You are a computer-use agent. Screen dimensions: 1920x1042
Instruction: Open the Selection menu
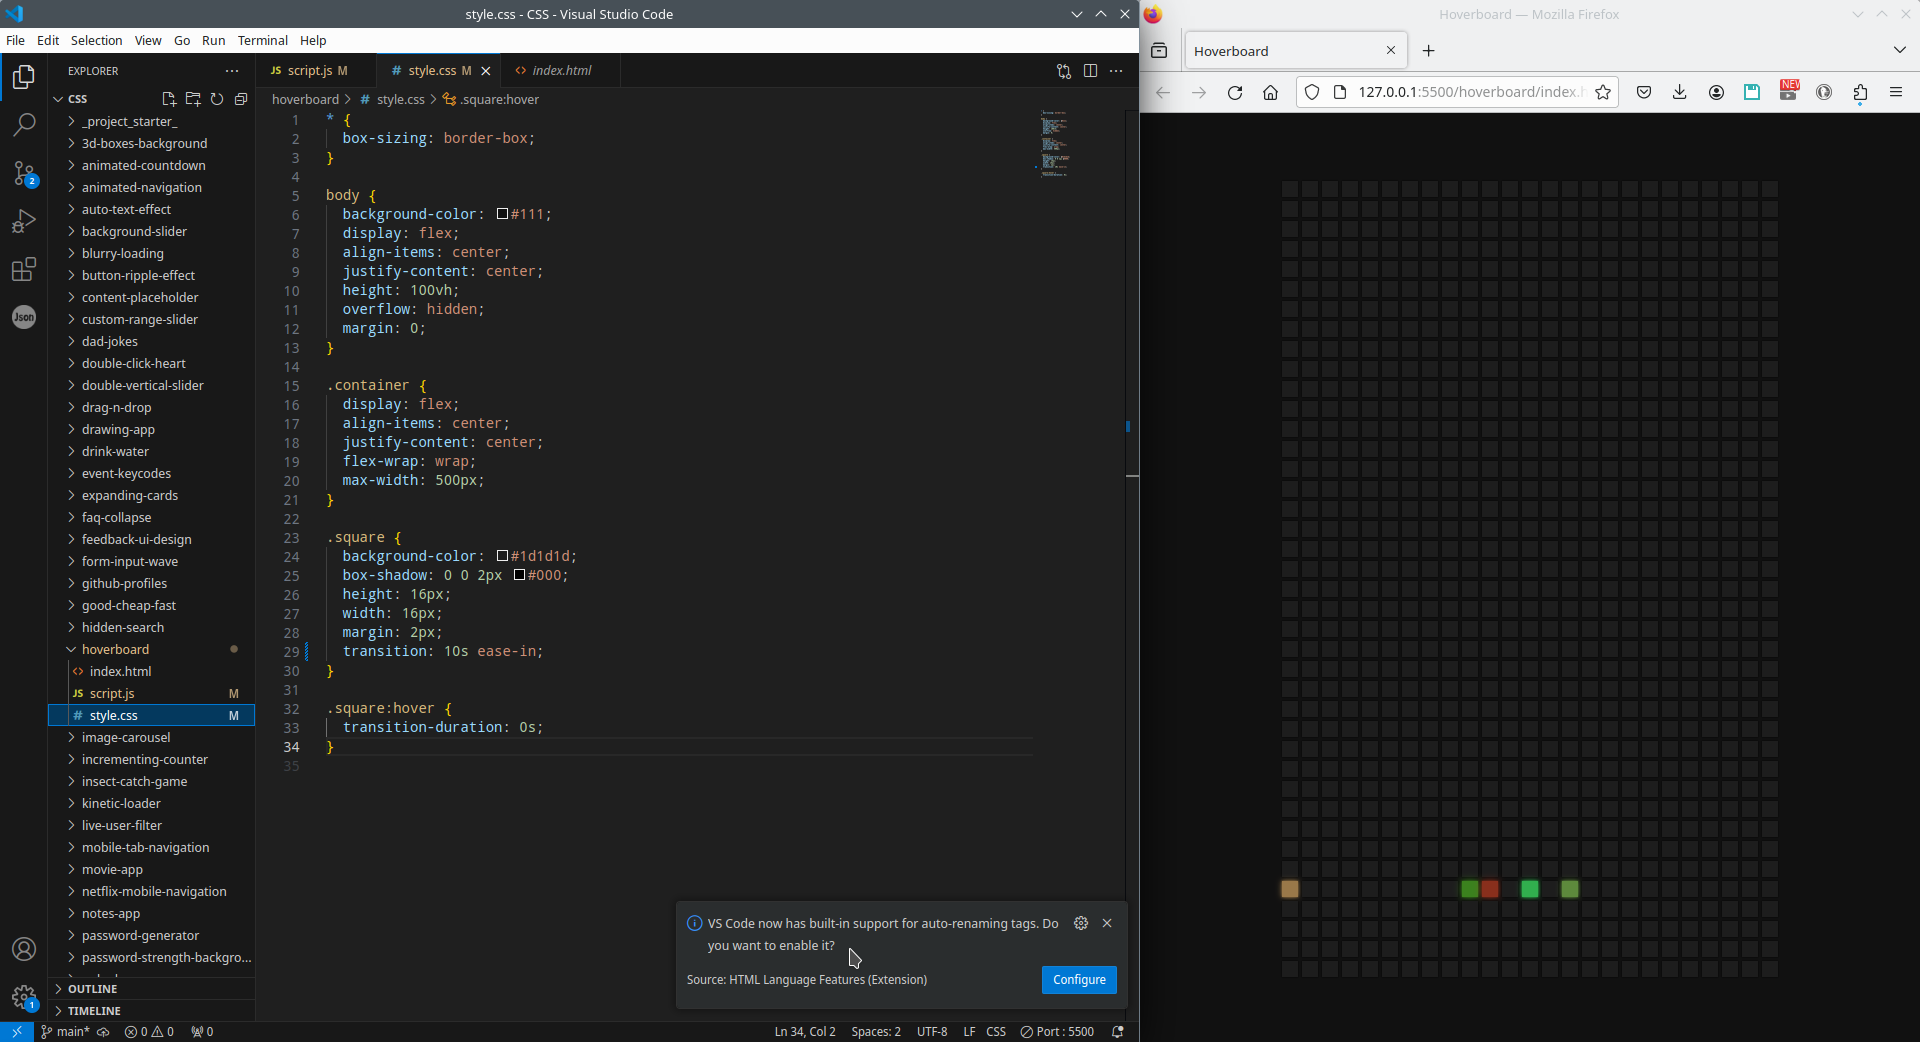[x=96, y=41]
